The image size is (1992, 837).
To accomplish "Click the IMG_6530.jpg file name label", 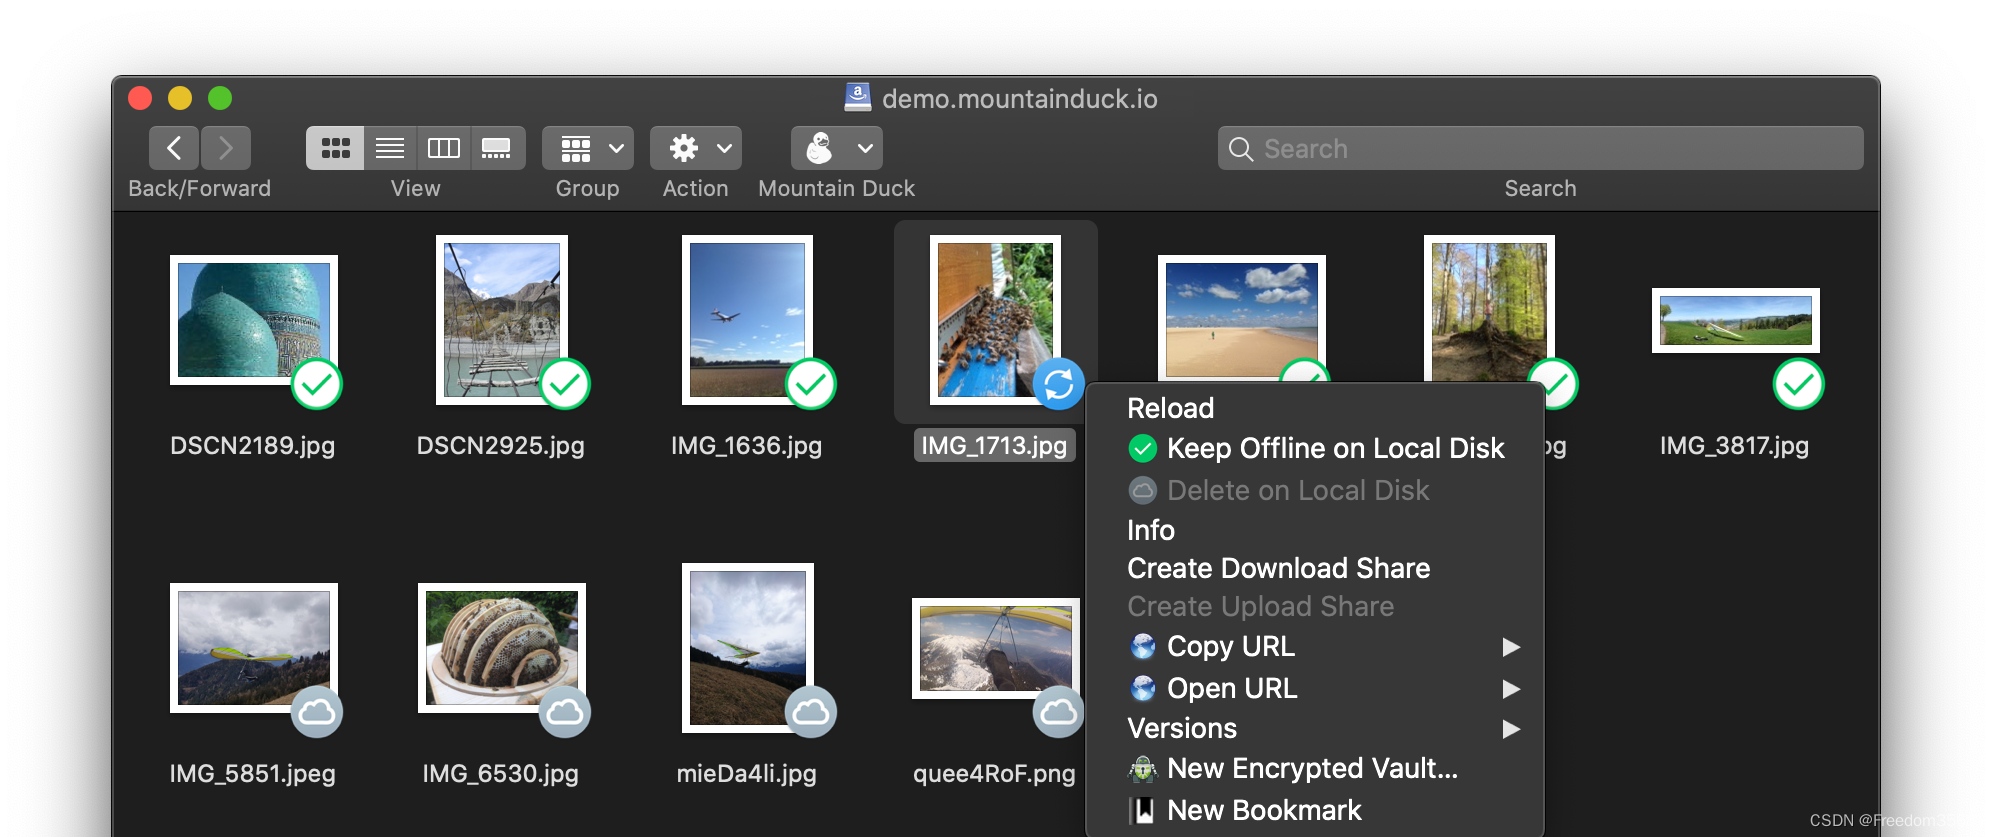I will pos(501,773).
